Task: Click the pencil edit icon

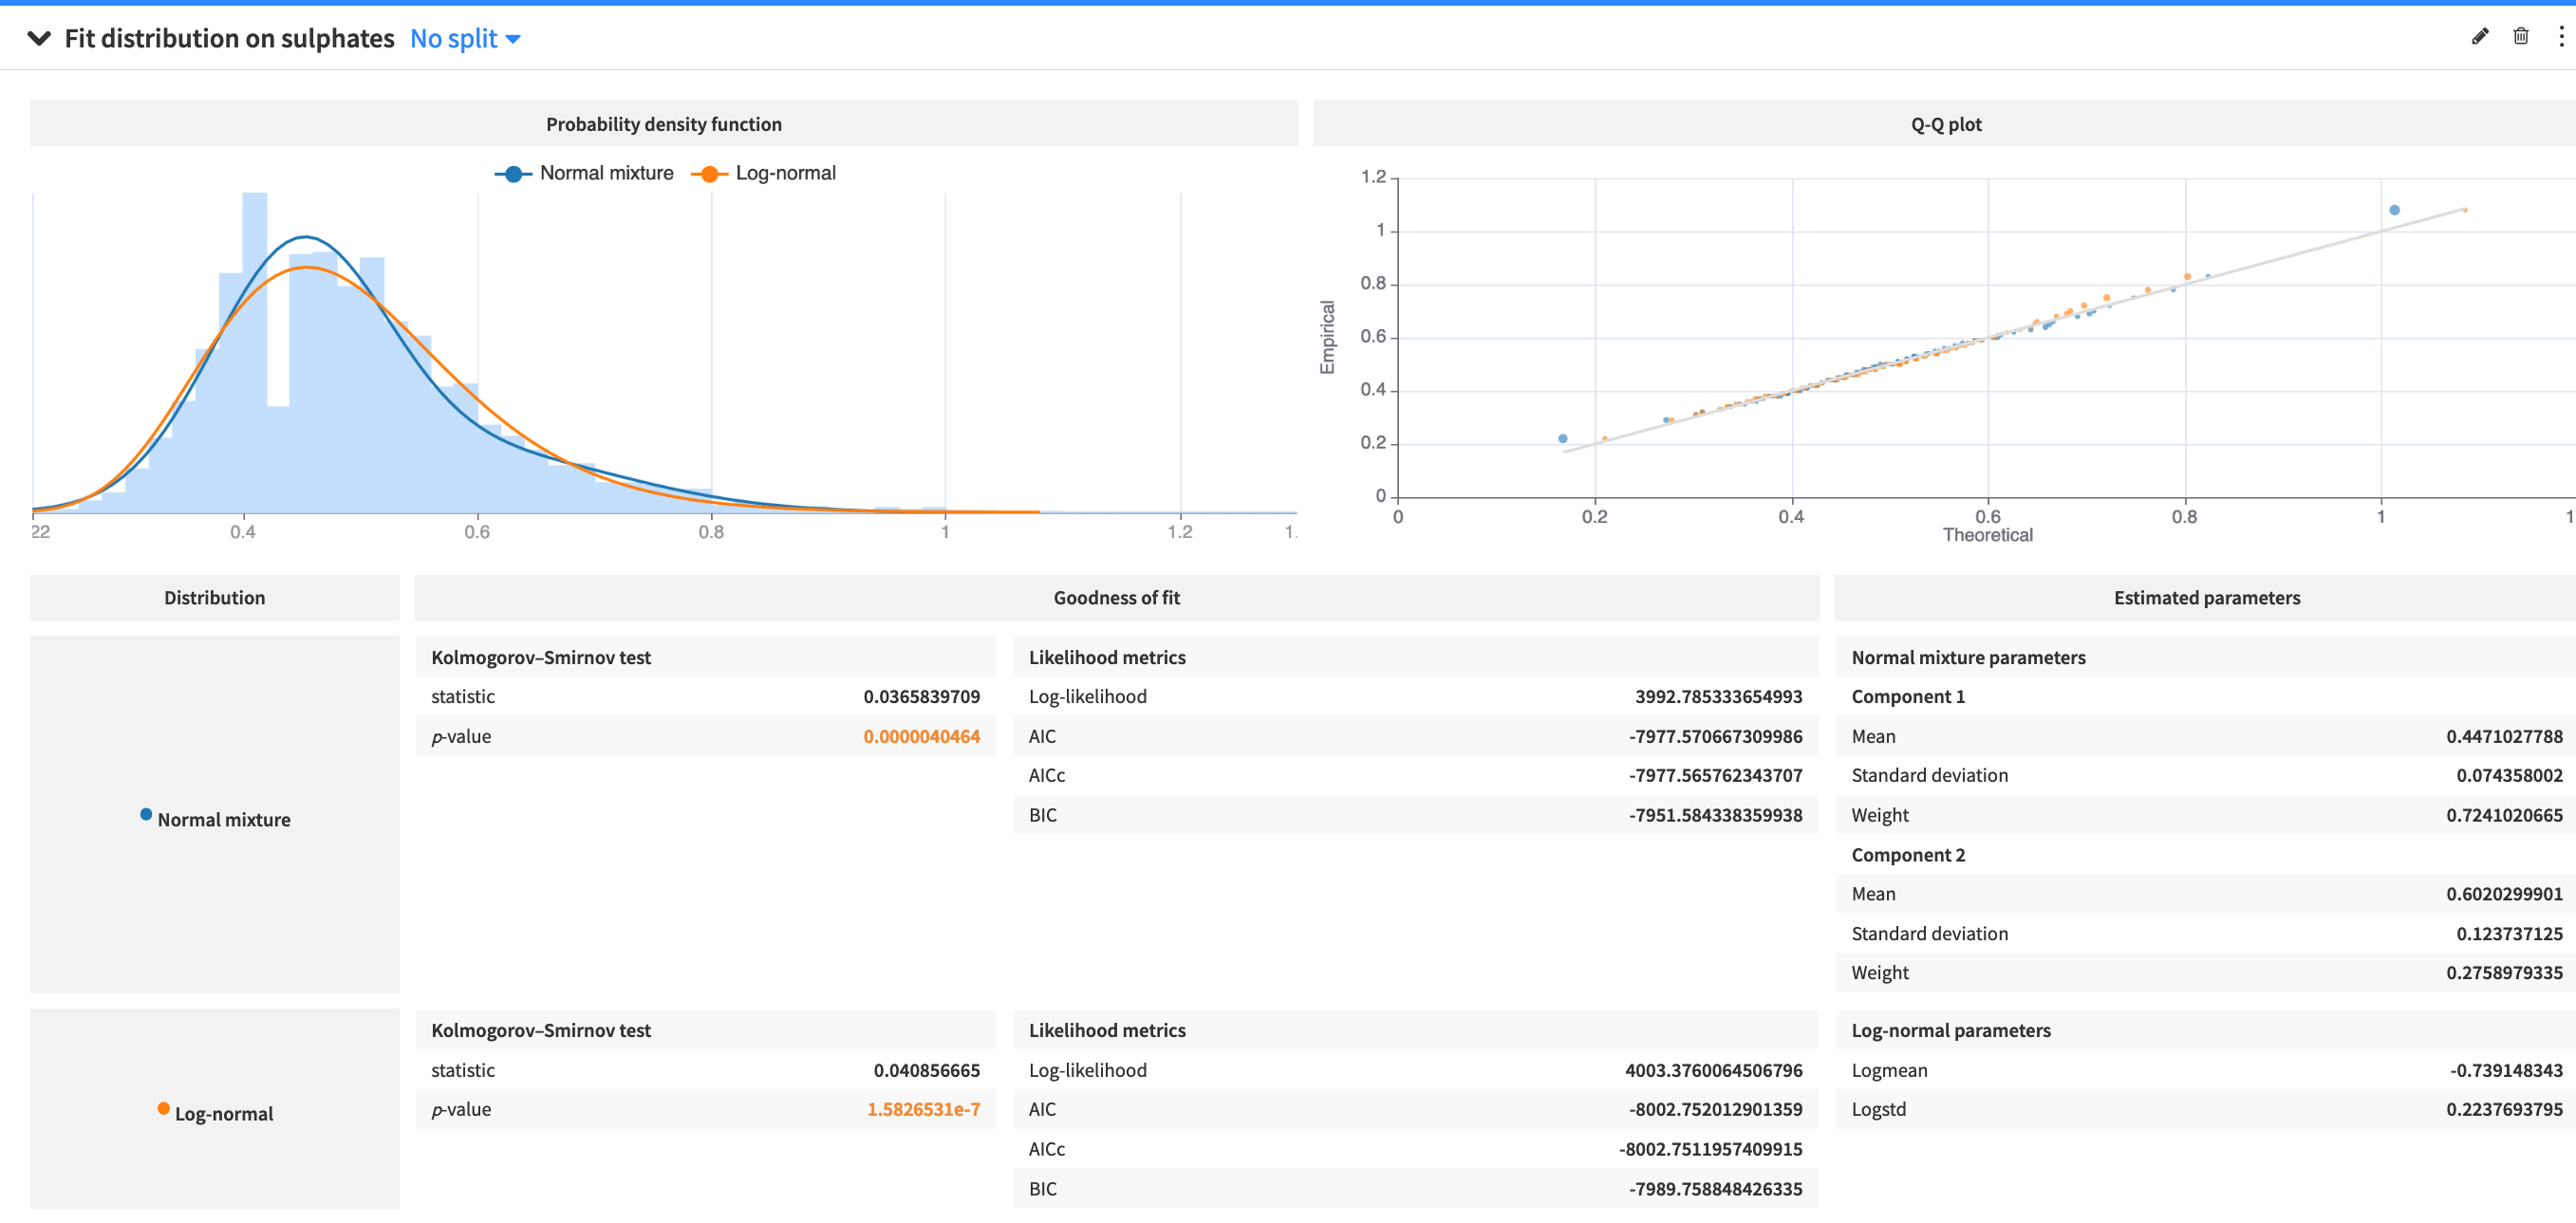Action: click(x=2480, y=37)
